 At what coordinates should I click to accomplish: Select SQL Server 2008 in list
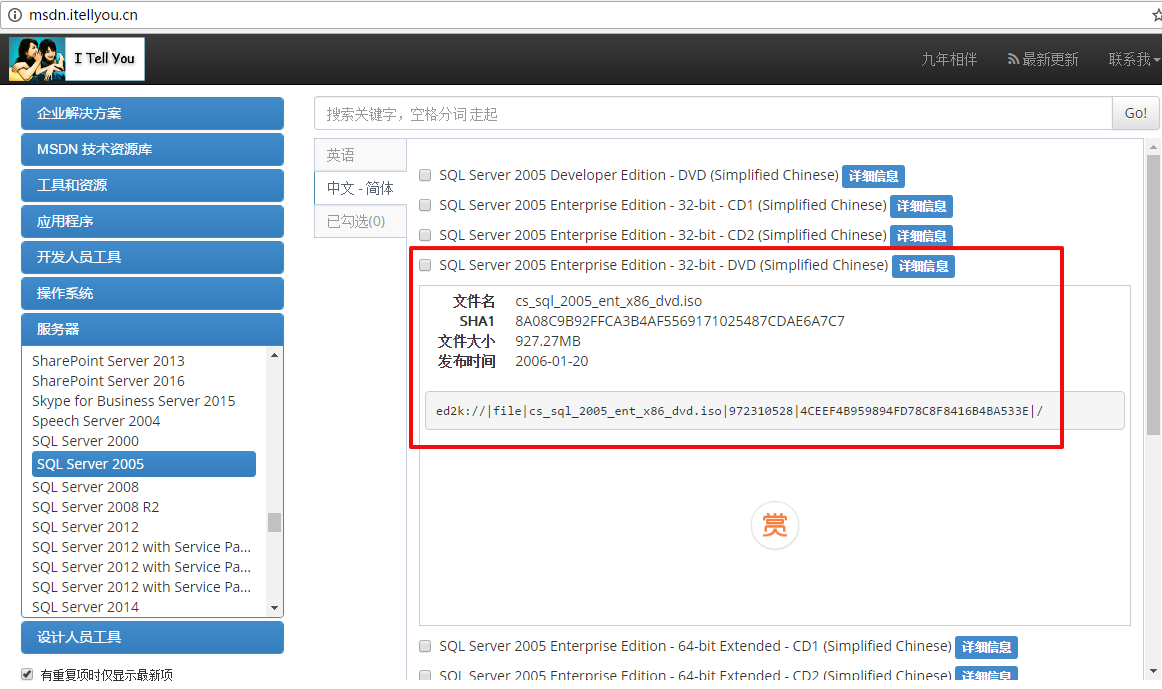(x=85, y=487)
